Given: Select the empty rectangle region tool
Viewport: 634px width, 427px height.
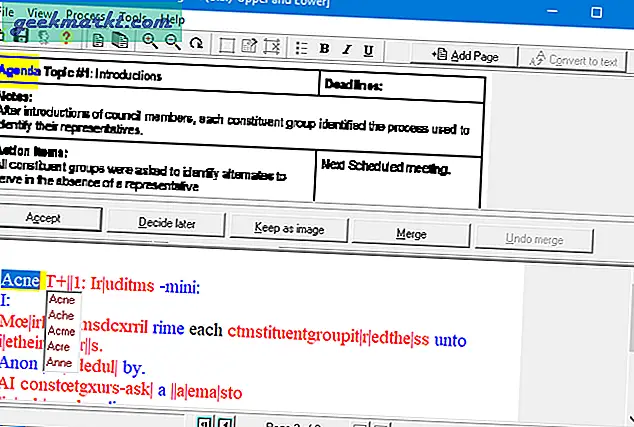Looking at the screenshot, I should coord(226,45).
